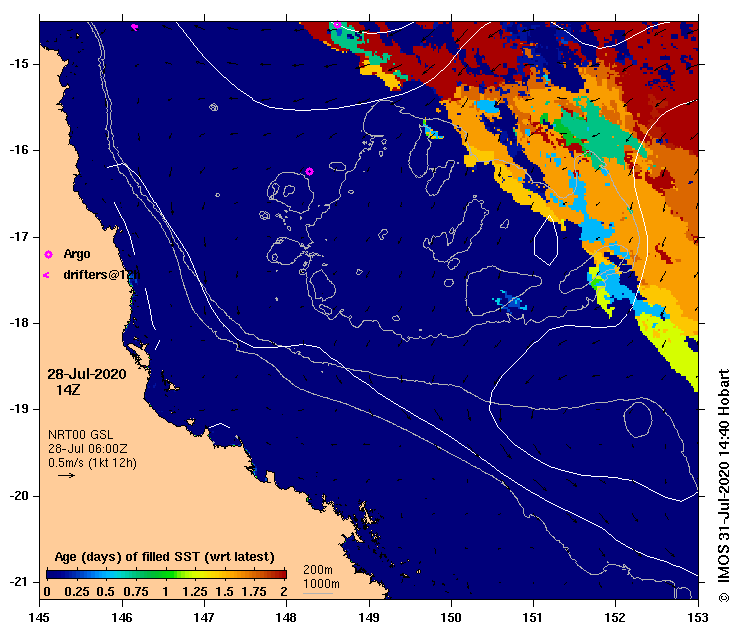
Task: Click the Argo marker on the top edge near 148.6E
Action: click(337, 25)
